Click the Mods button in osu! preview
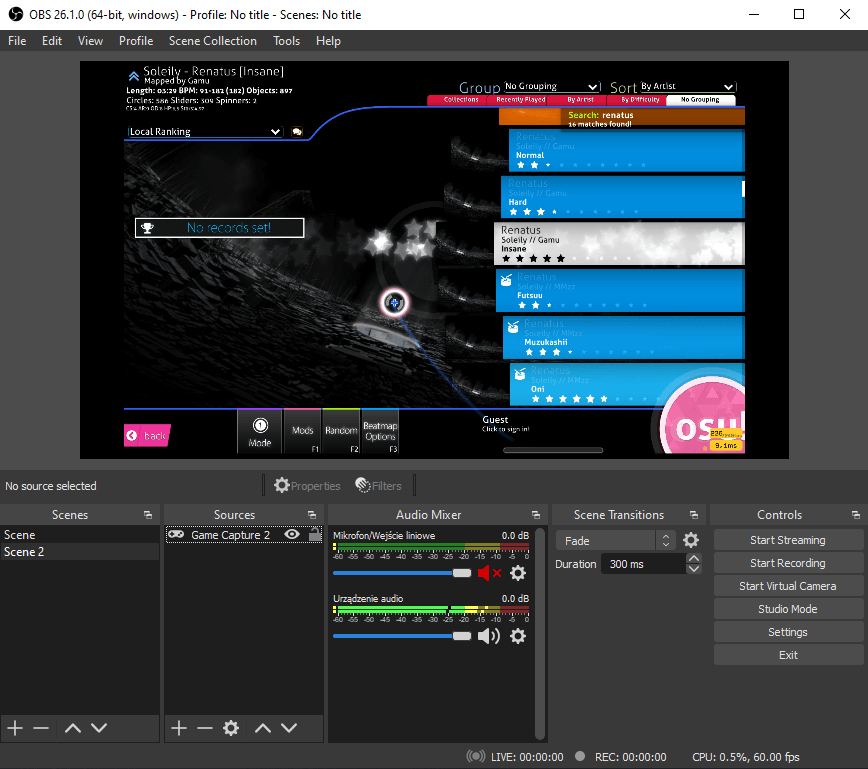 302,432
